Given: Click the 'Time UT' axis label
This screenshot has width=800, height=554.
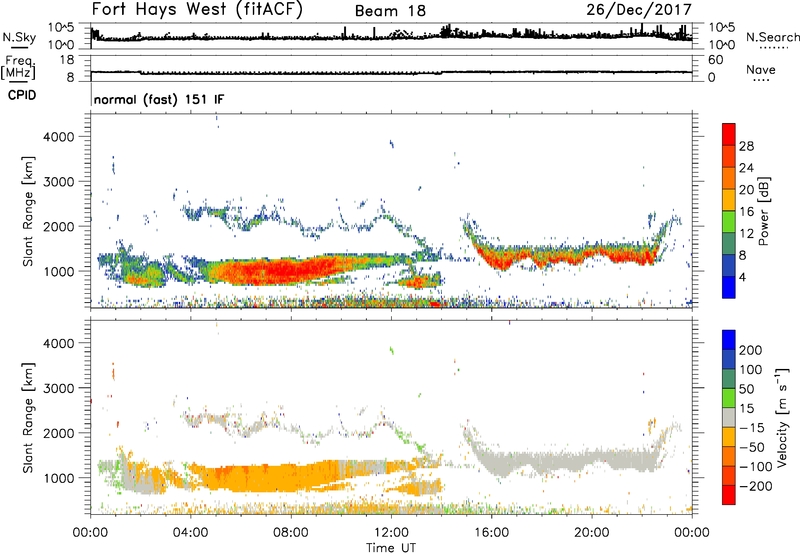Looking at the screenshot, I should point(391,547).
